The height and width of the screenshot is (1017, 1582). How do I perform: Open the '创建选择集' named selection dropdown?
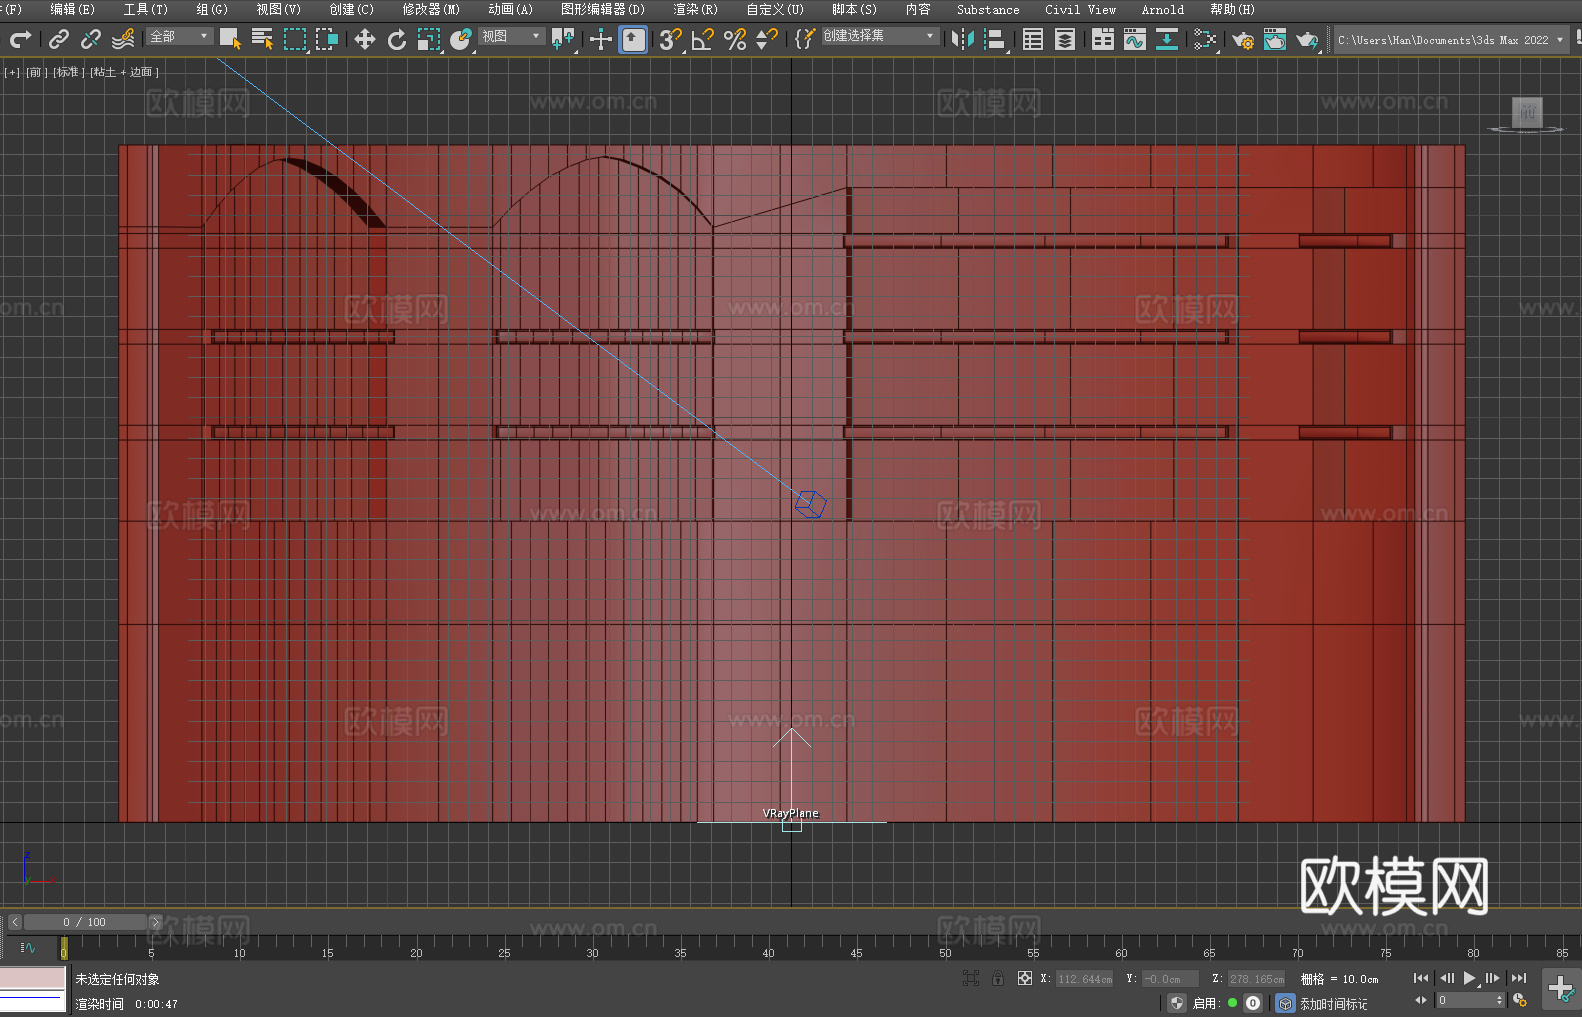click(880, 36)
